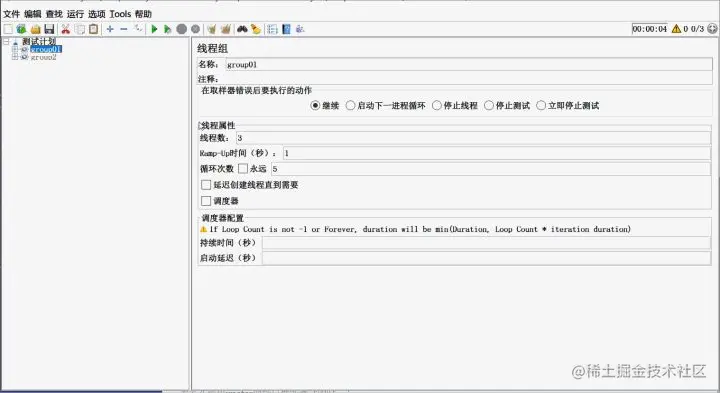Click the warning icon beside If Loop Count
The image size is (720, 393).
click(x=203, y=229)
